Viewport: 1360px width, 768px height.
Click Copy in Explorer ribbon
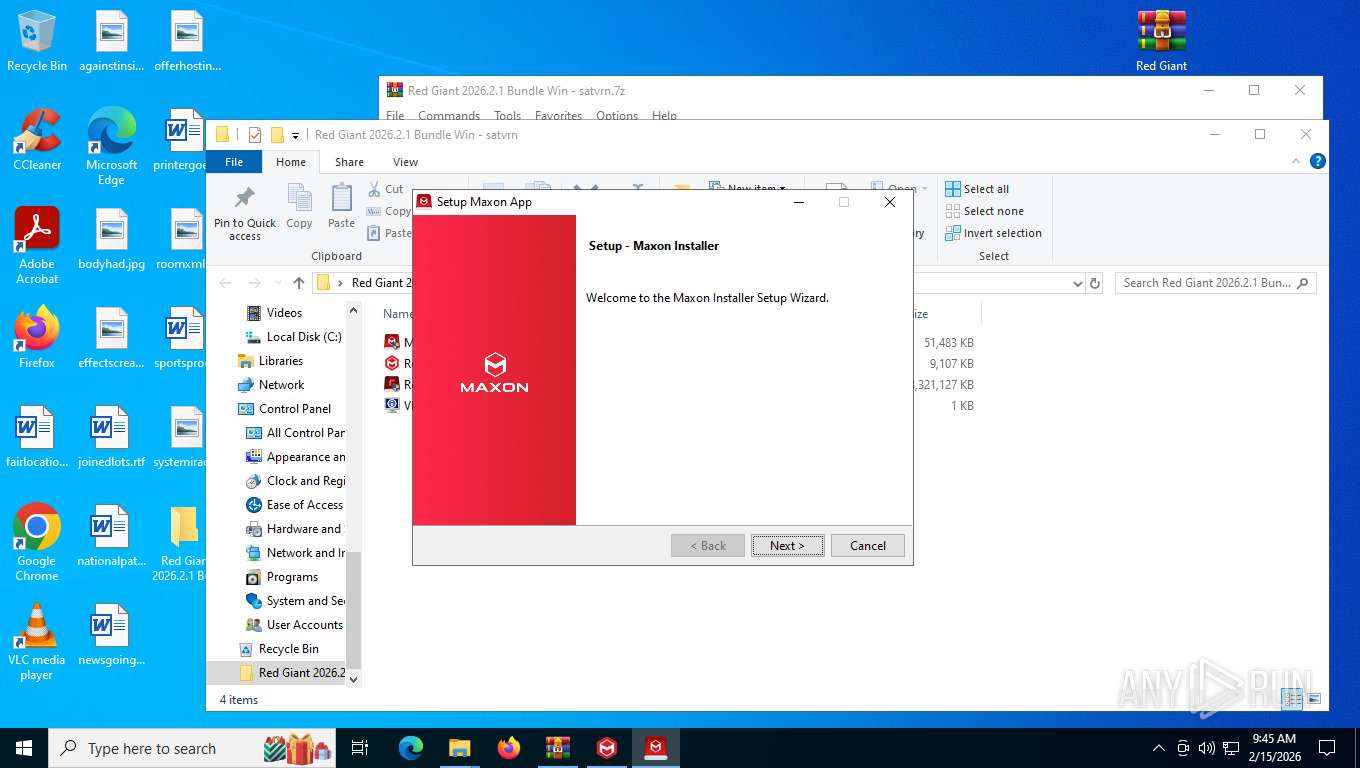299,207
